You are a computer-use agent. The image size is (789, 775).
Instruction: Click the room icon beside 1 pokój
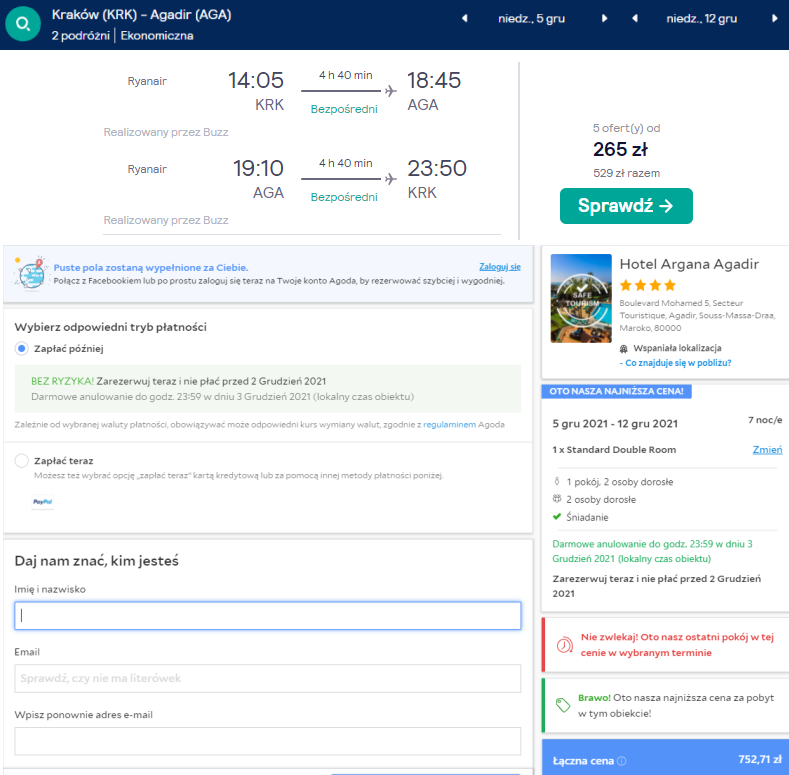pyautogui.click(x=557, y=482)
